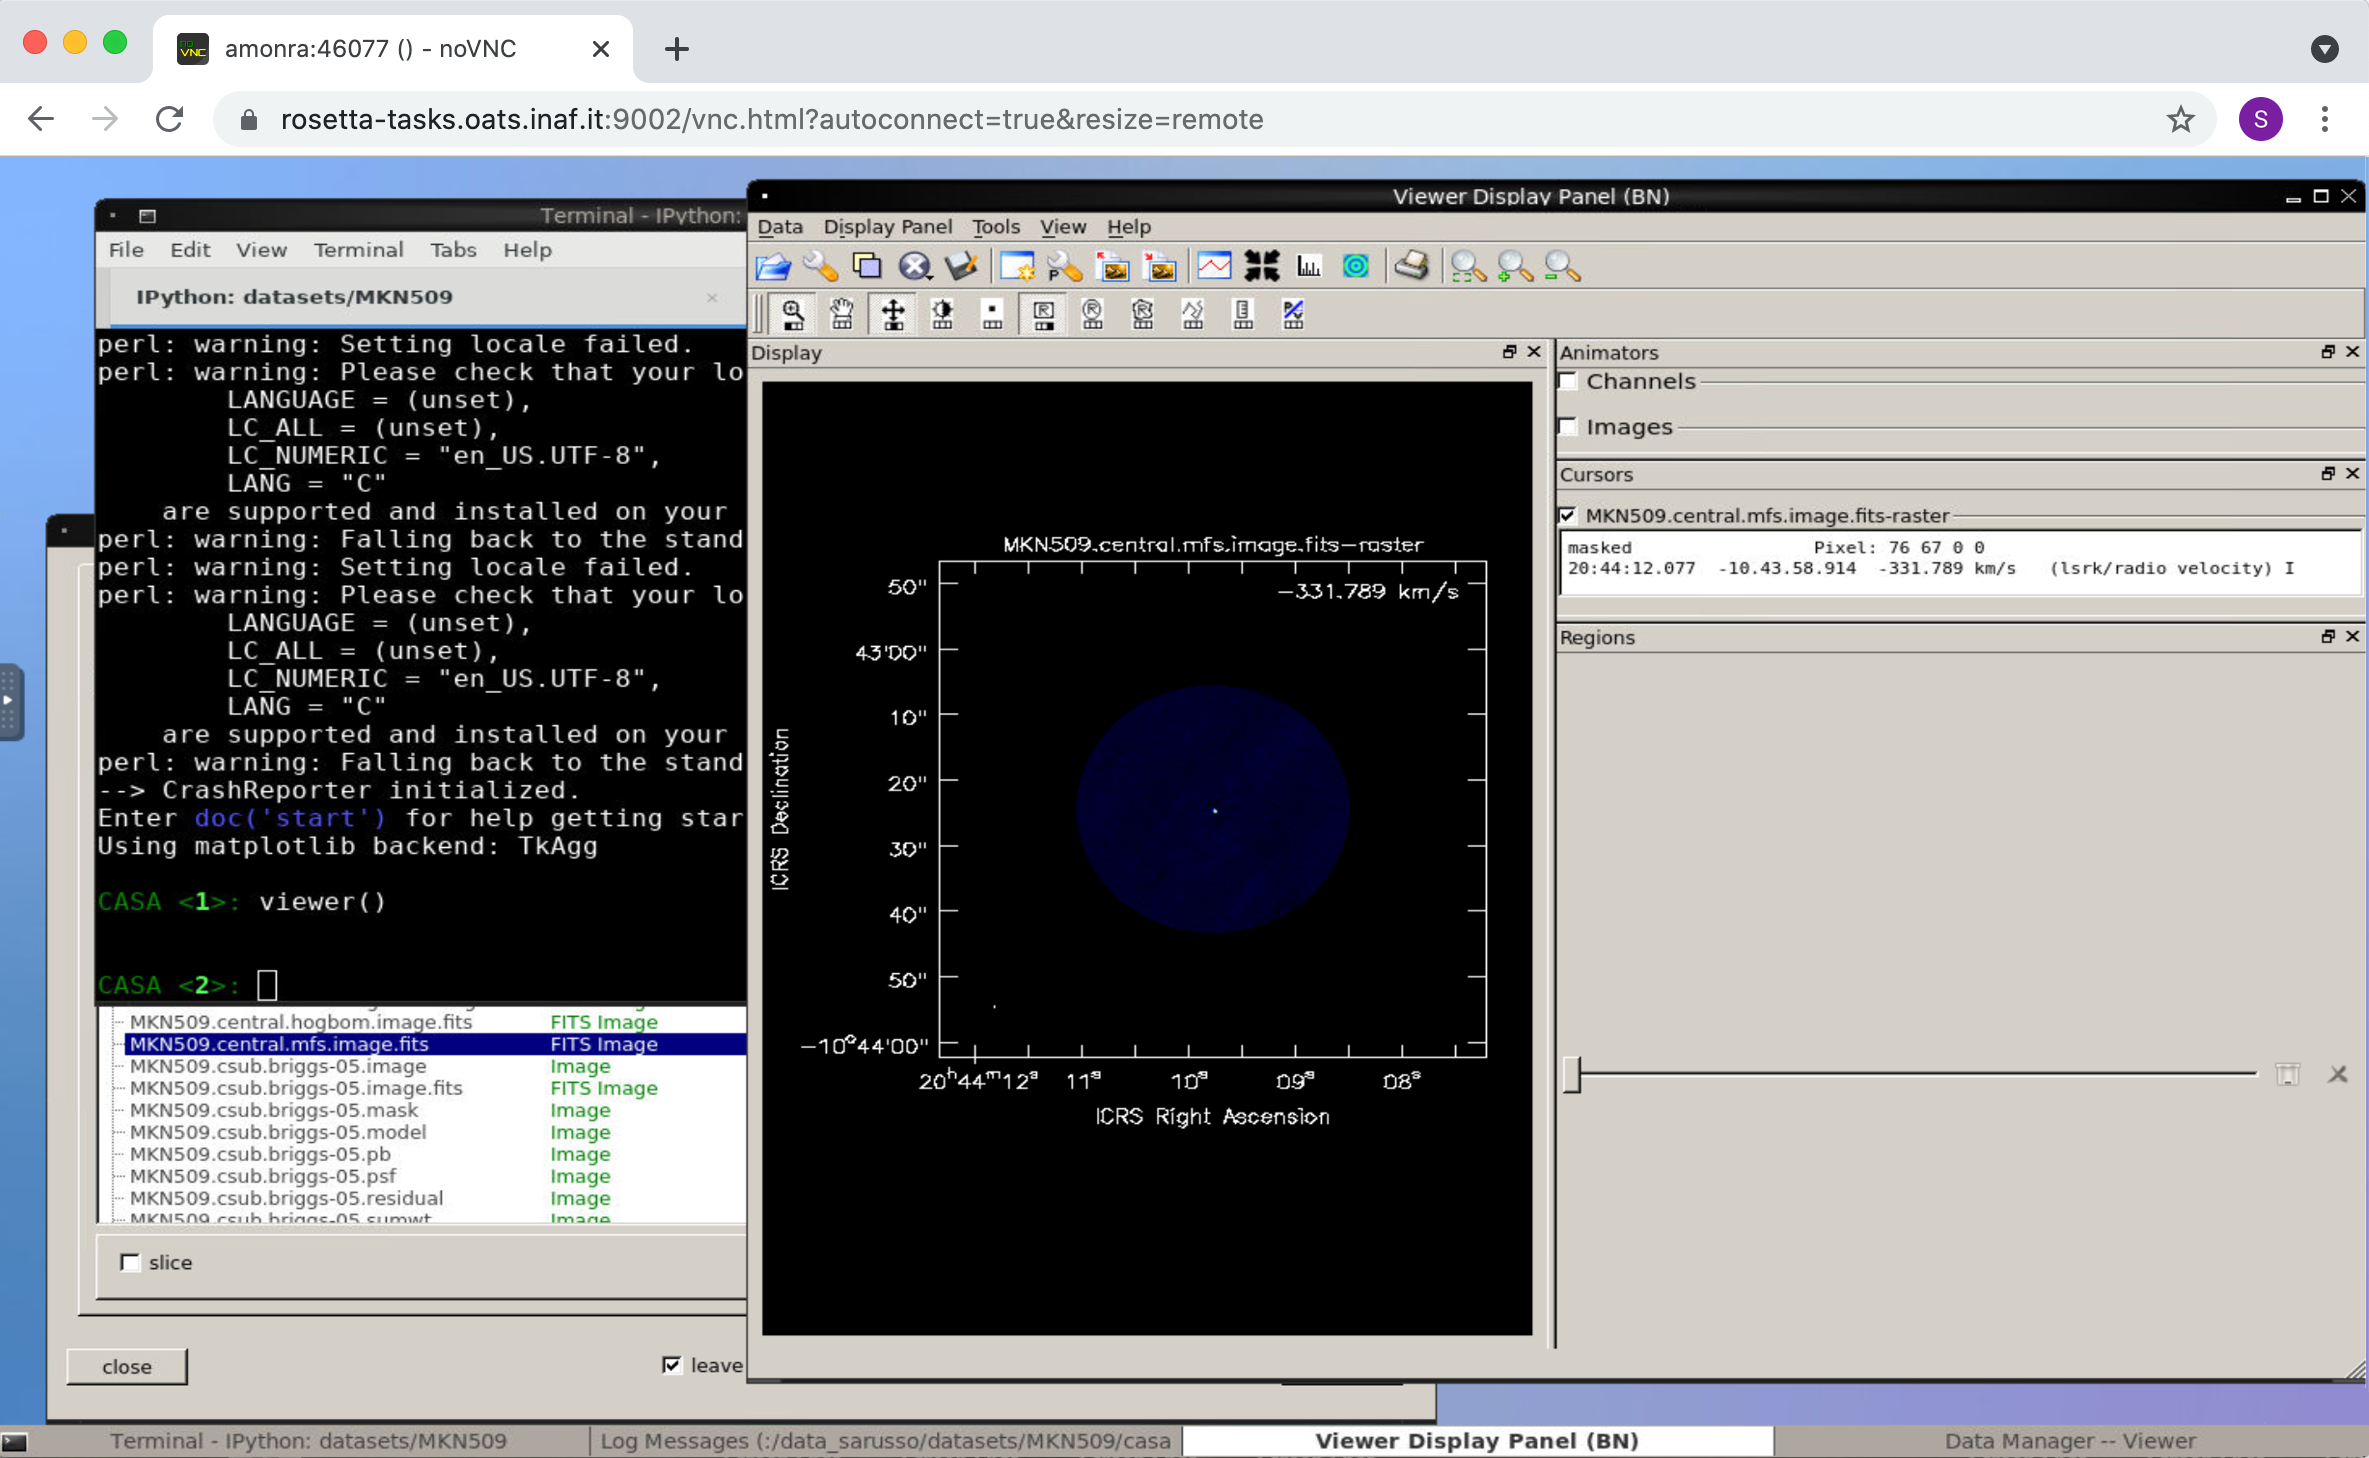The height and width of the screenshot is (1458, 2369).
Task: Click zoom out magnifier with green minus
Action: [x=1562, y=267]
